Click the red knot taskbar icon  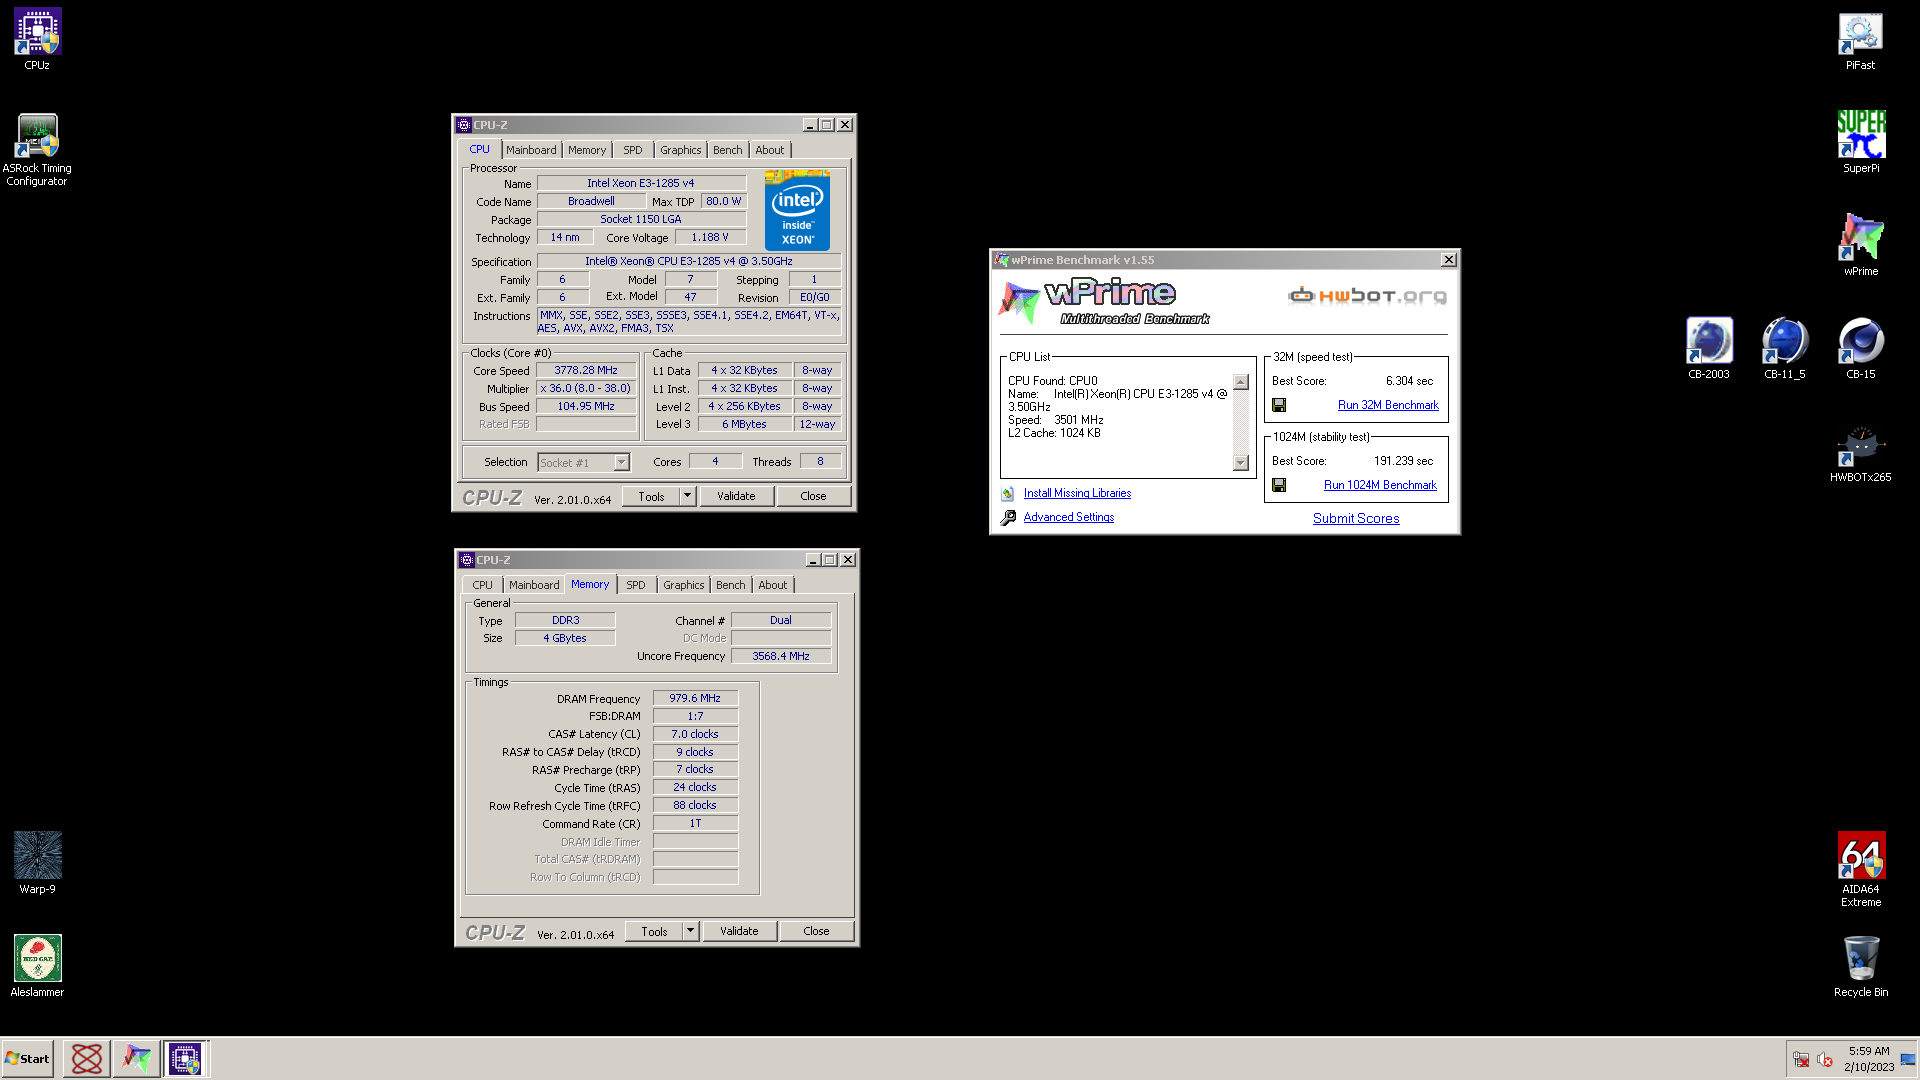pos(87,1058)
